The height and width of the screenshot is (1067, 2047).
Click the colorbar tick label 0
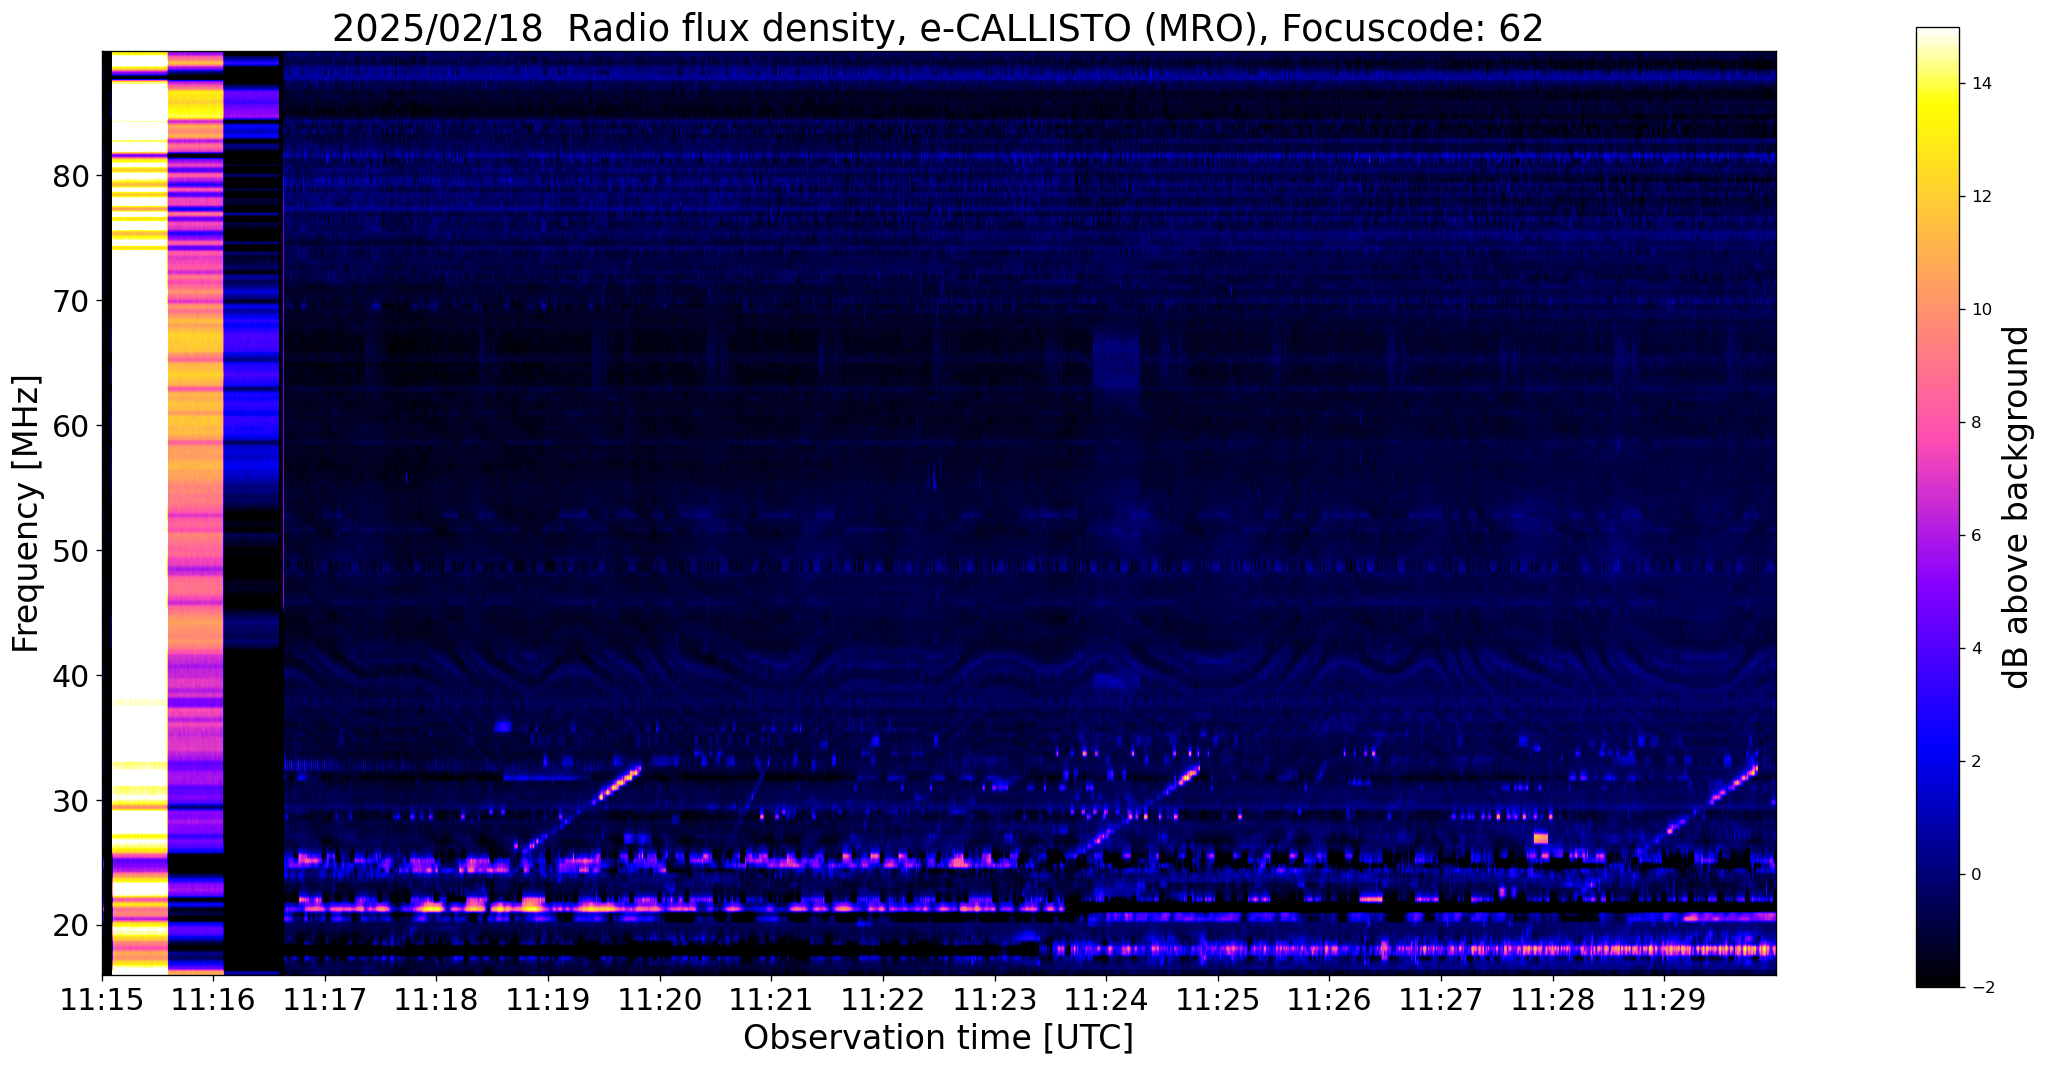tap(1975, 875)
